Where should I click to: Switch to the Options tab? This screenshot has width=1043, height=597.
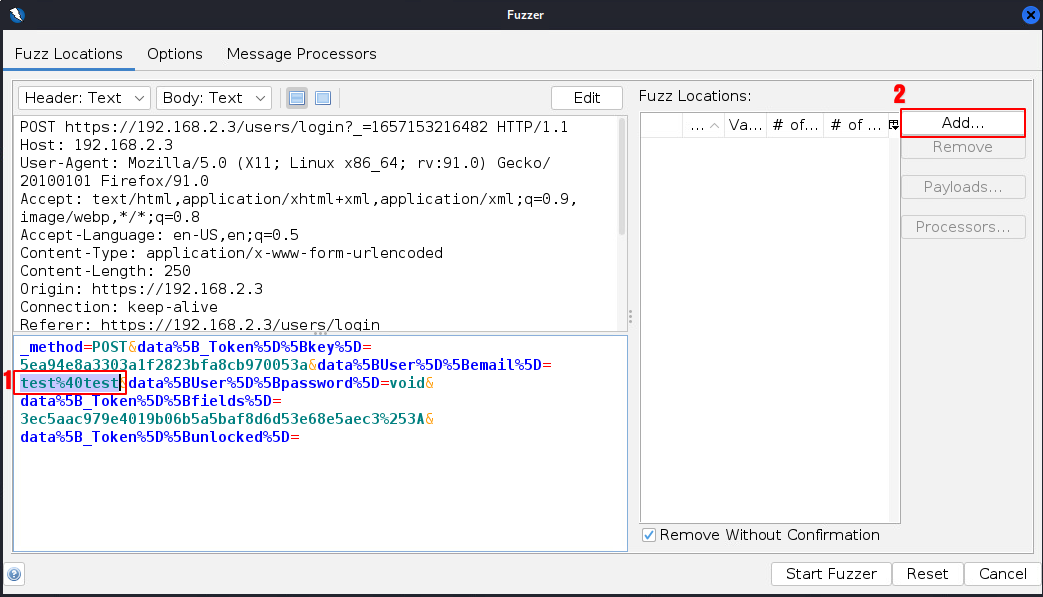(x=175, y=54)
